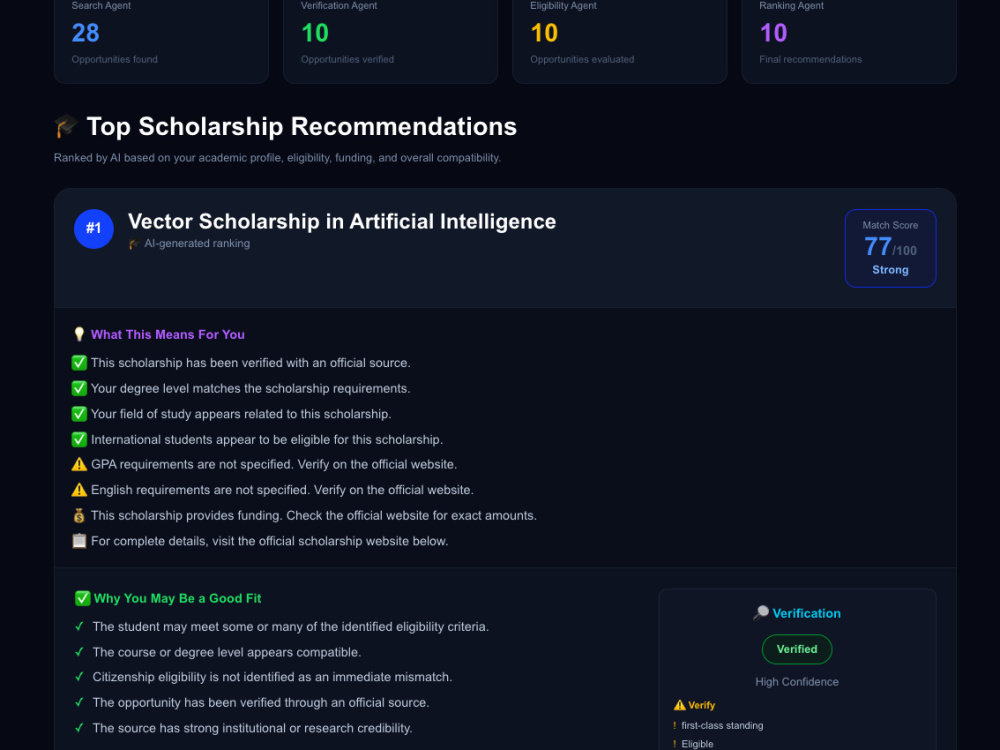Click the clipboard icon beside complete details line
This screenshot has width=1000, height=750.
click(79, 541)
